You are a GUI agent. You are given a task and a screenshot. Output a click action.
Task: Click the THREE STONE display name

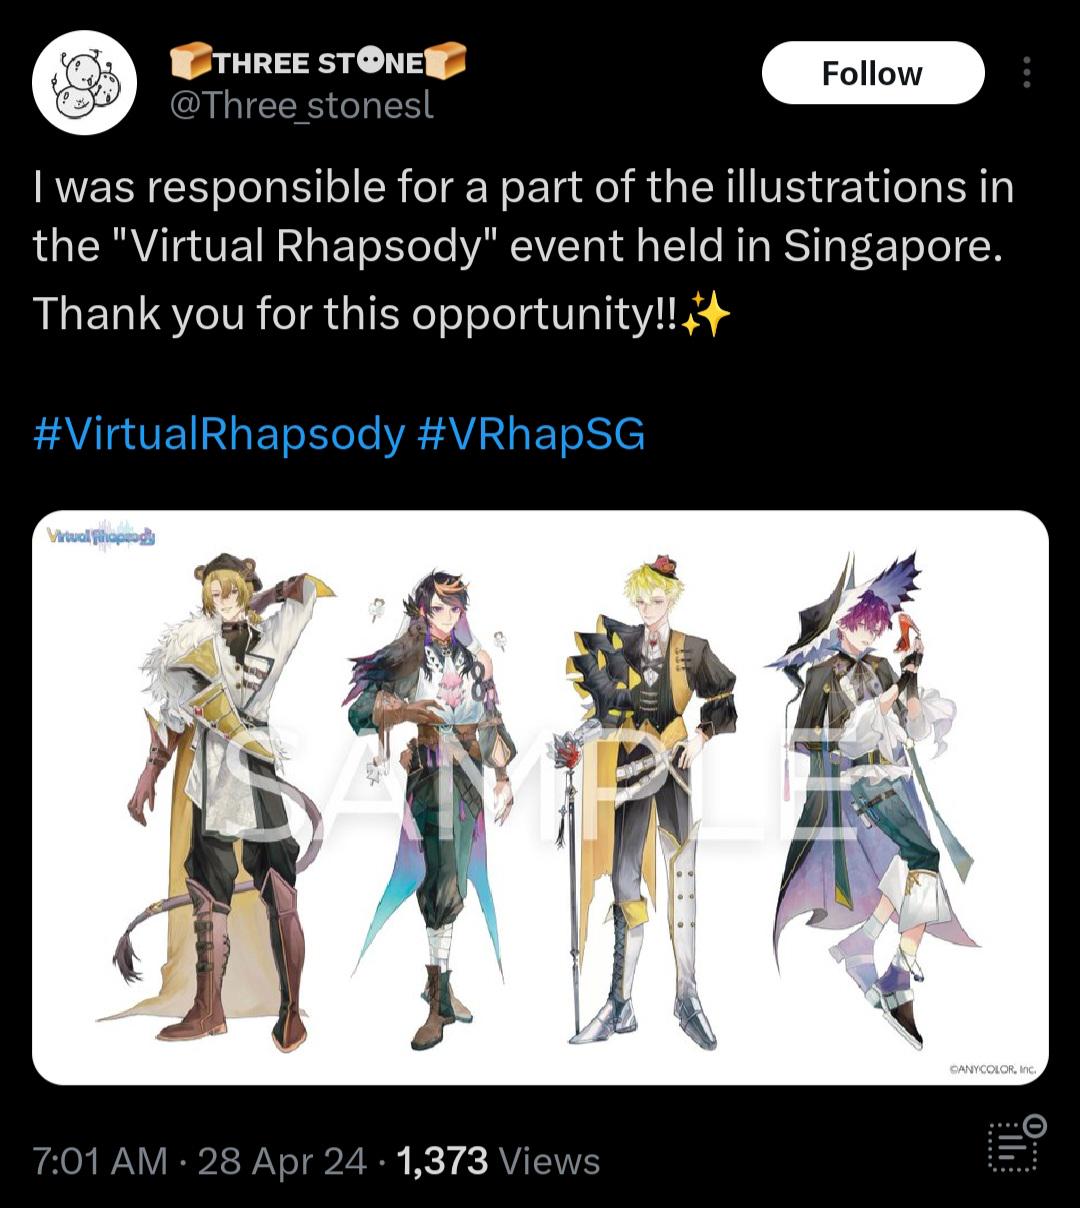coord(318,63)
